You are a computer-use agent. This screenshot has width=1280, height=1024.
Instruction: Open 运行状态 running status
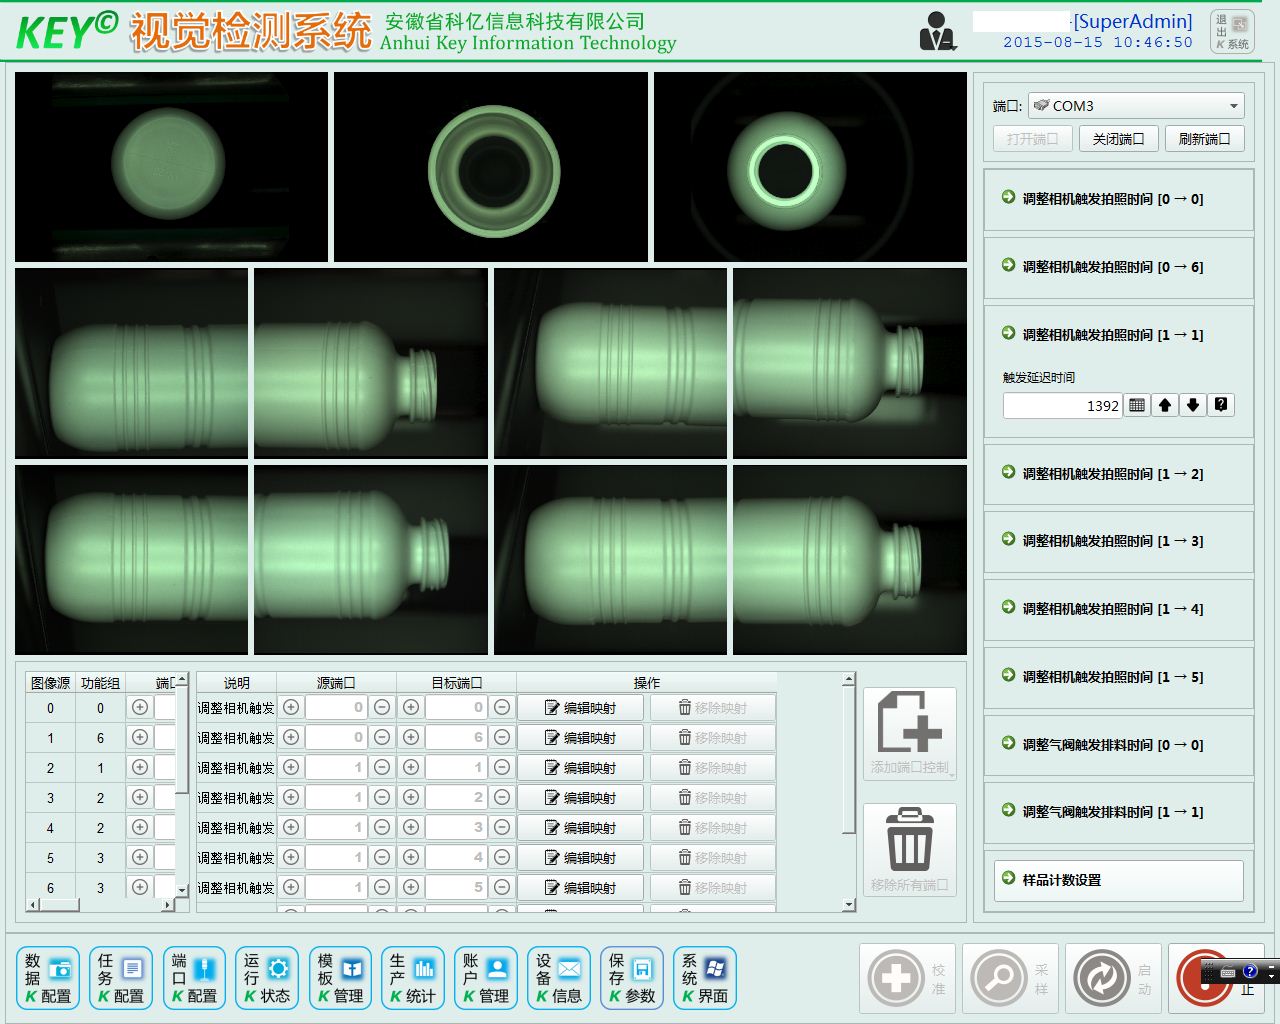(x=267, y=978)
